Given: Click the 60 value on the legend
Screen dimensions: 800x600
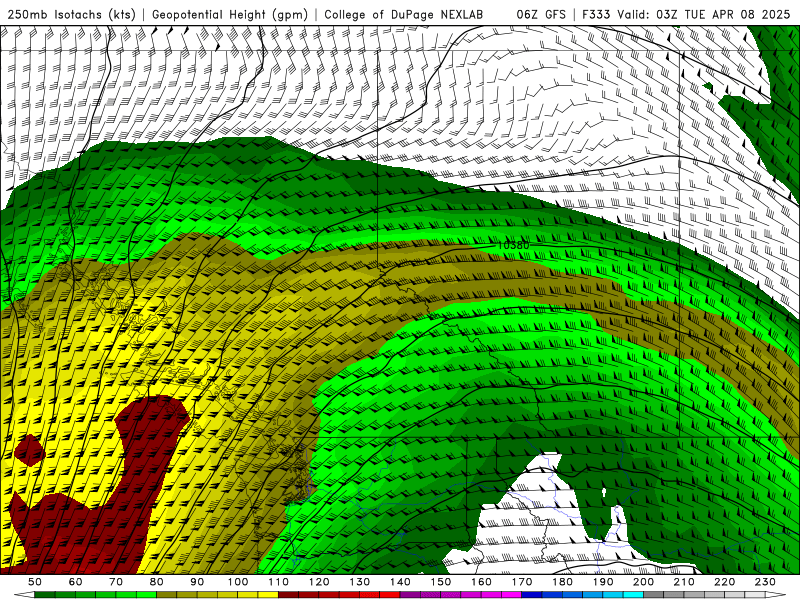Looking at the screenshot, I should [75, 582].
